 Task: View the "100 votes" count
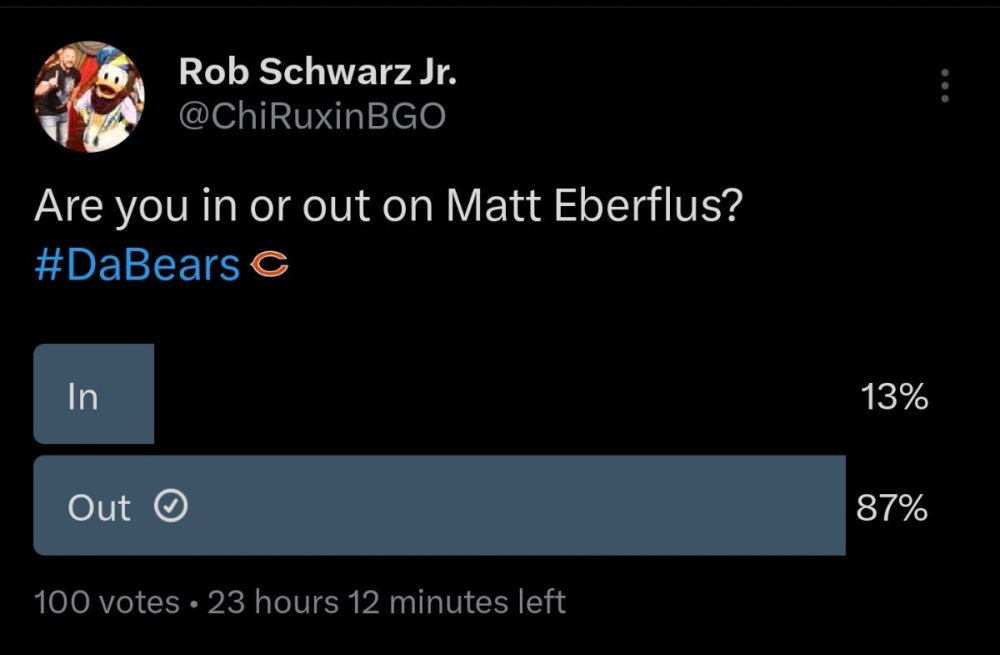[106, 603]
